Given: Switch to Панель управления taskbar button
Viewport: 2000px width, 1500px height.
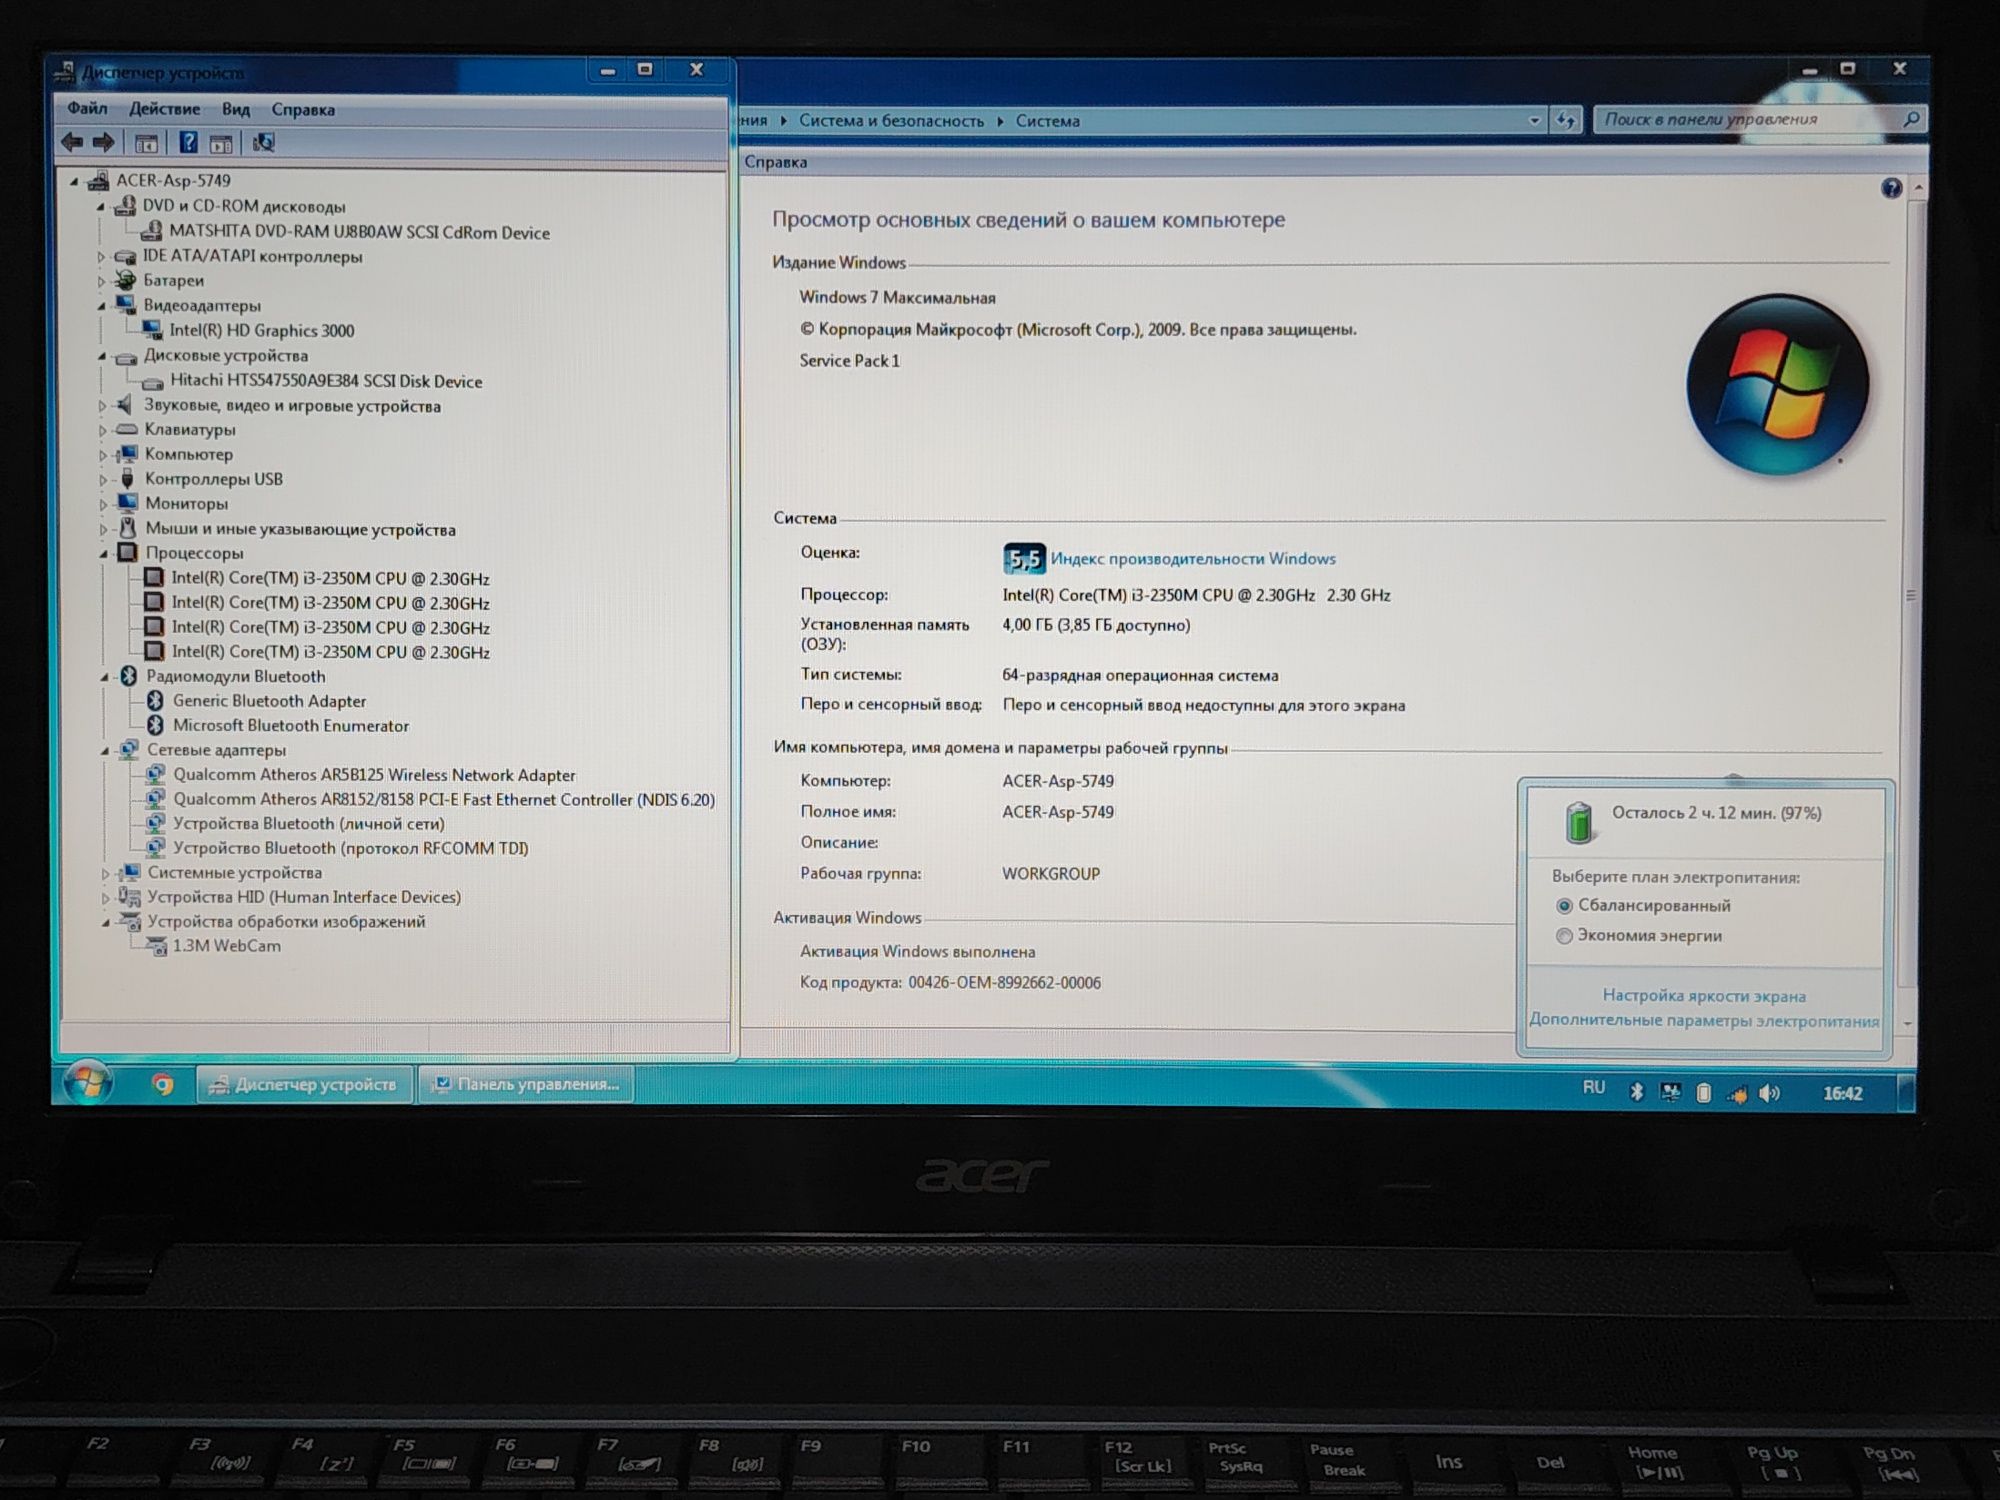Looking at the screenshot, I should coord(528,1084).
